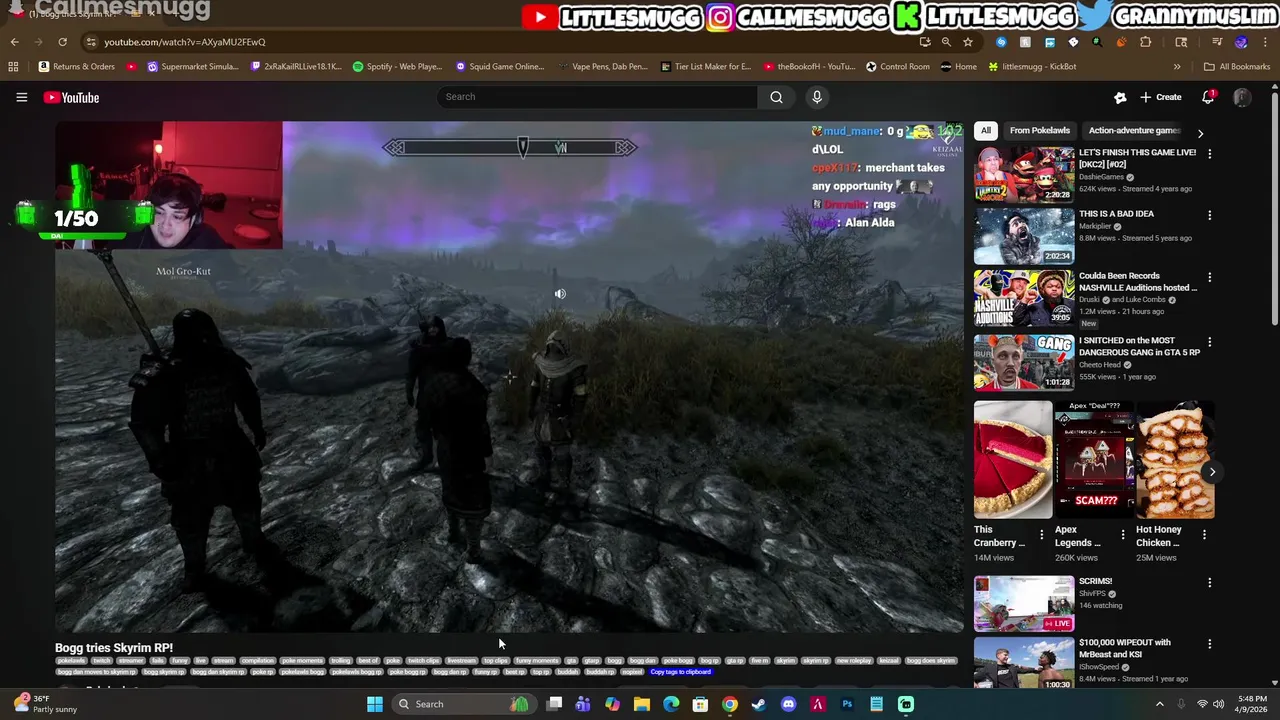Click the volume icon on the video
The image size is (1280, 720).
pos(560,294)
